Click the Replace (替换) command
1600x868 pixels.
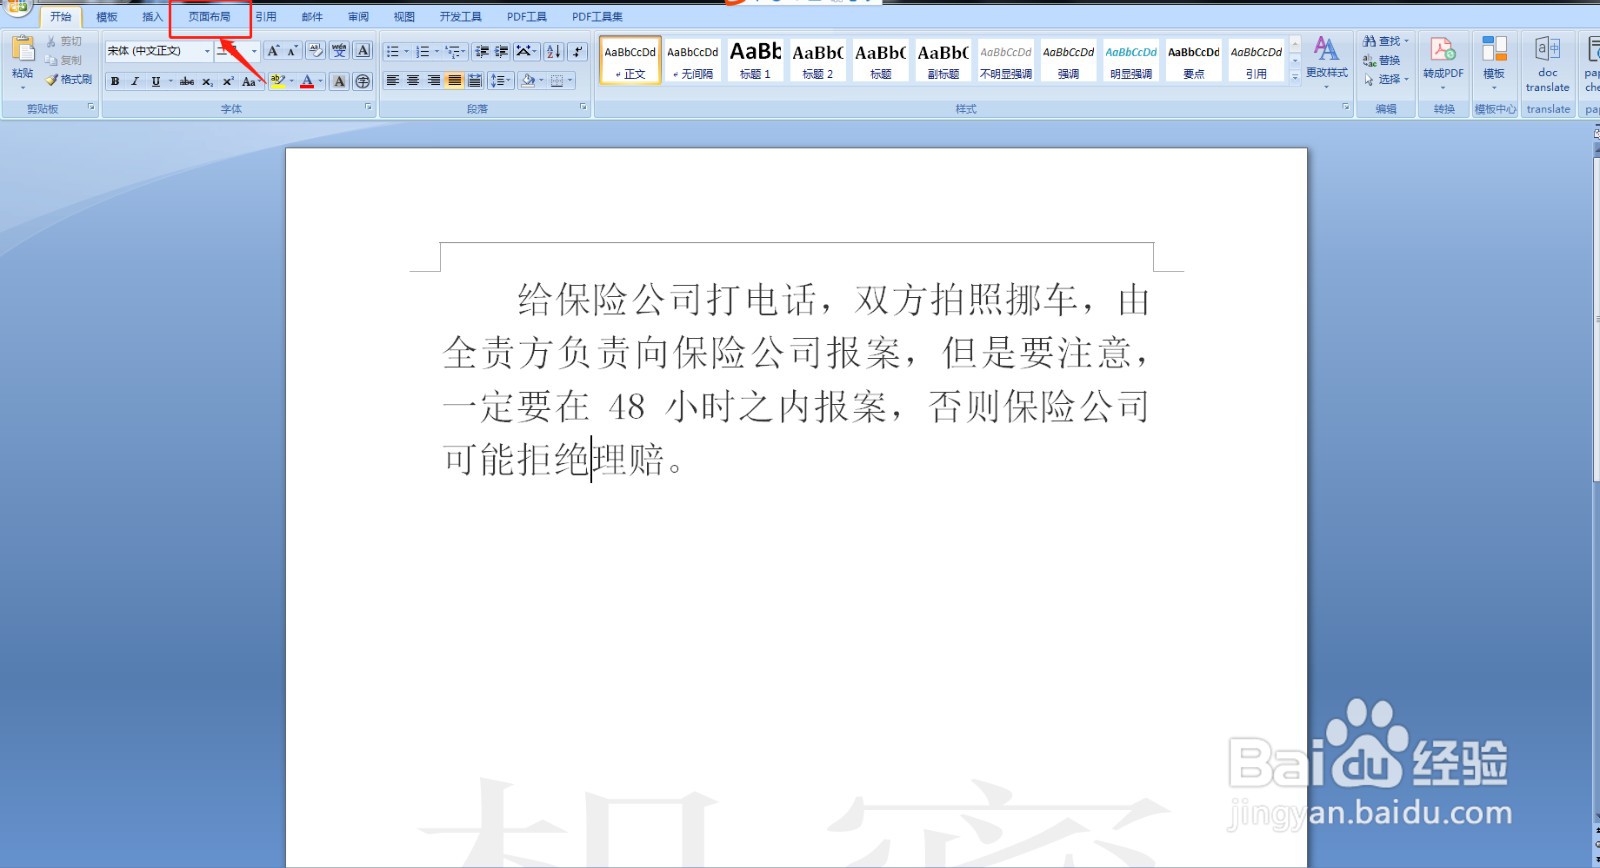pyautogui.click(x=1382, y=60)
